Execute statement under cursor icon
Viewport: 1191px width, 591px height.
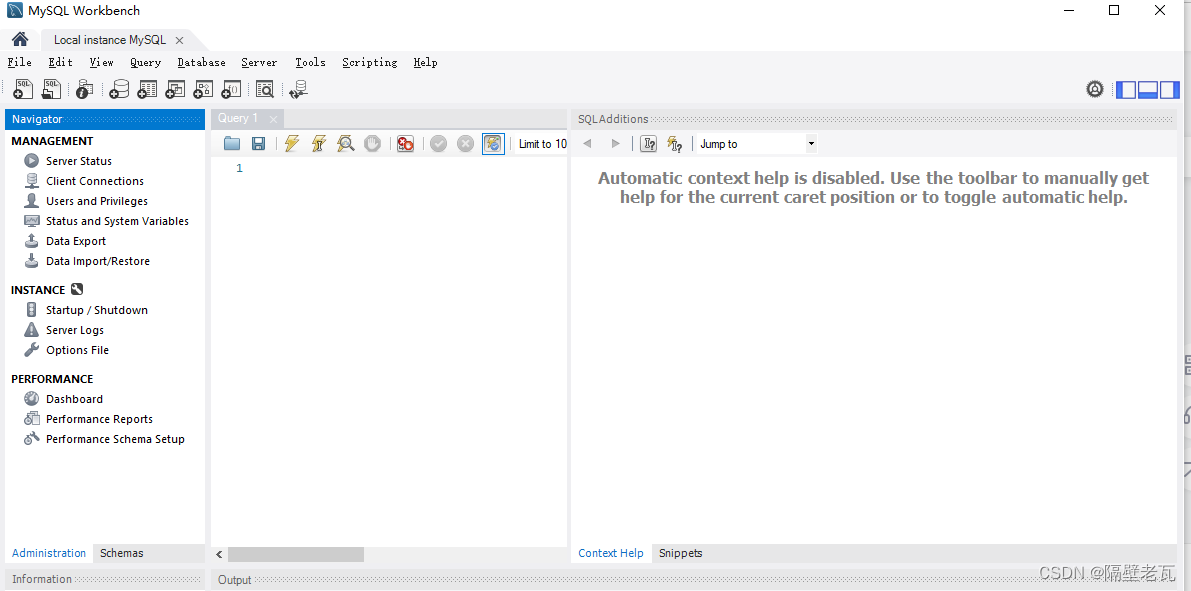pos(319,144)
